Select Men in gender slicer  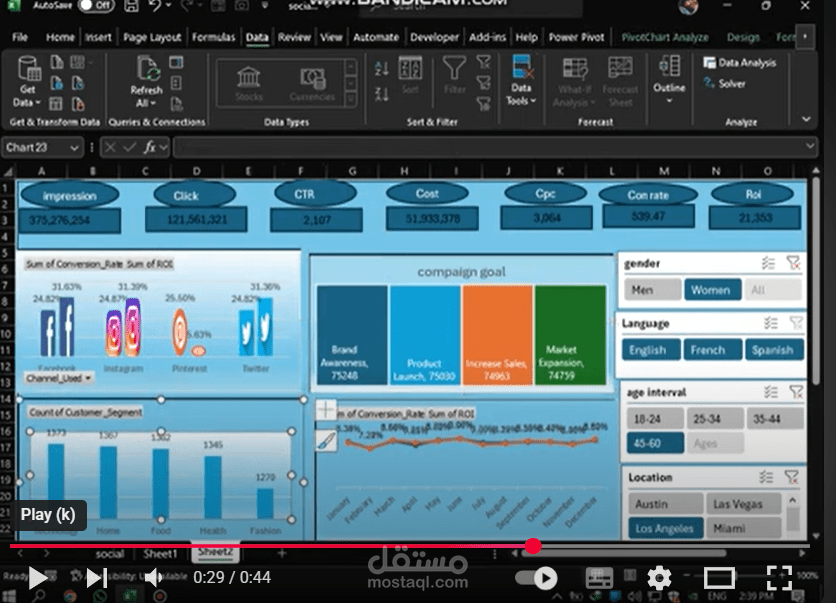[x=653, y=290]
